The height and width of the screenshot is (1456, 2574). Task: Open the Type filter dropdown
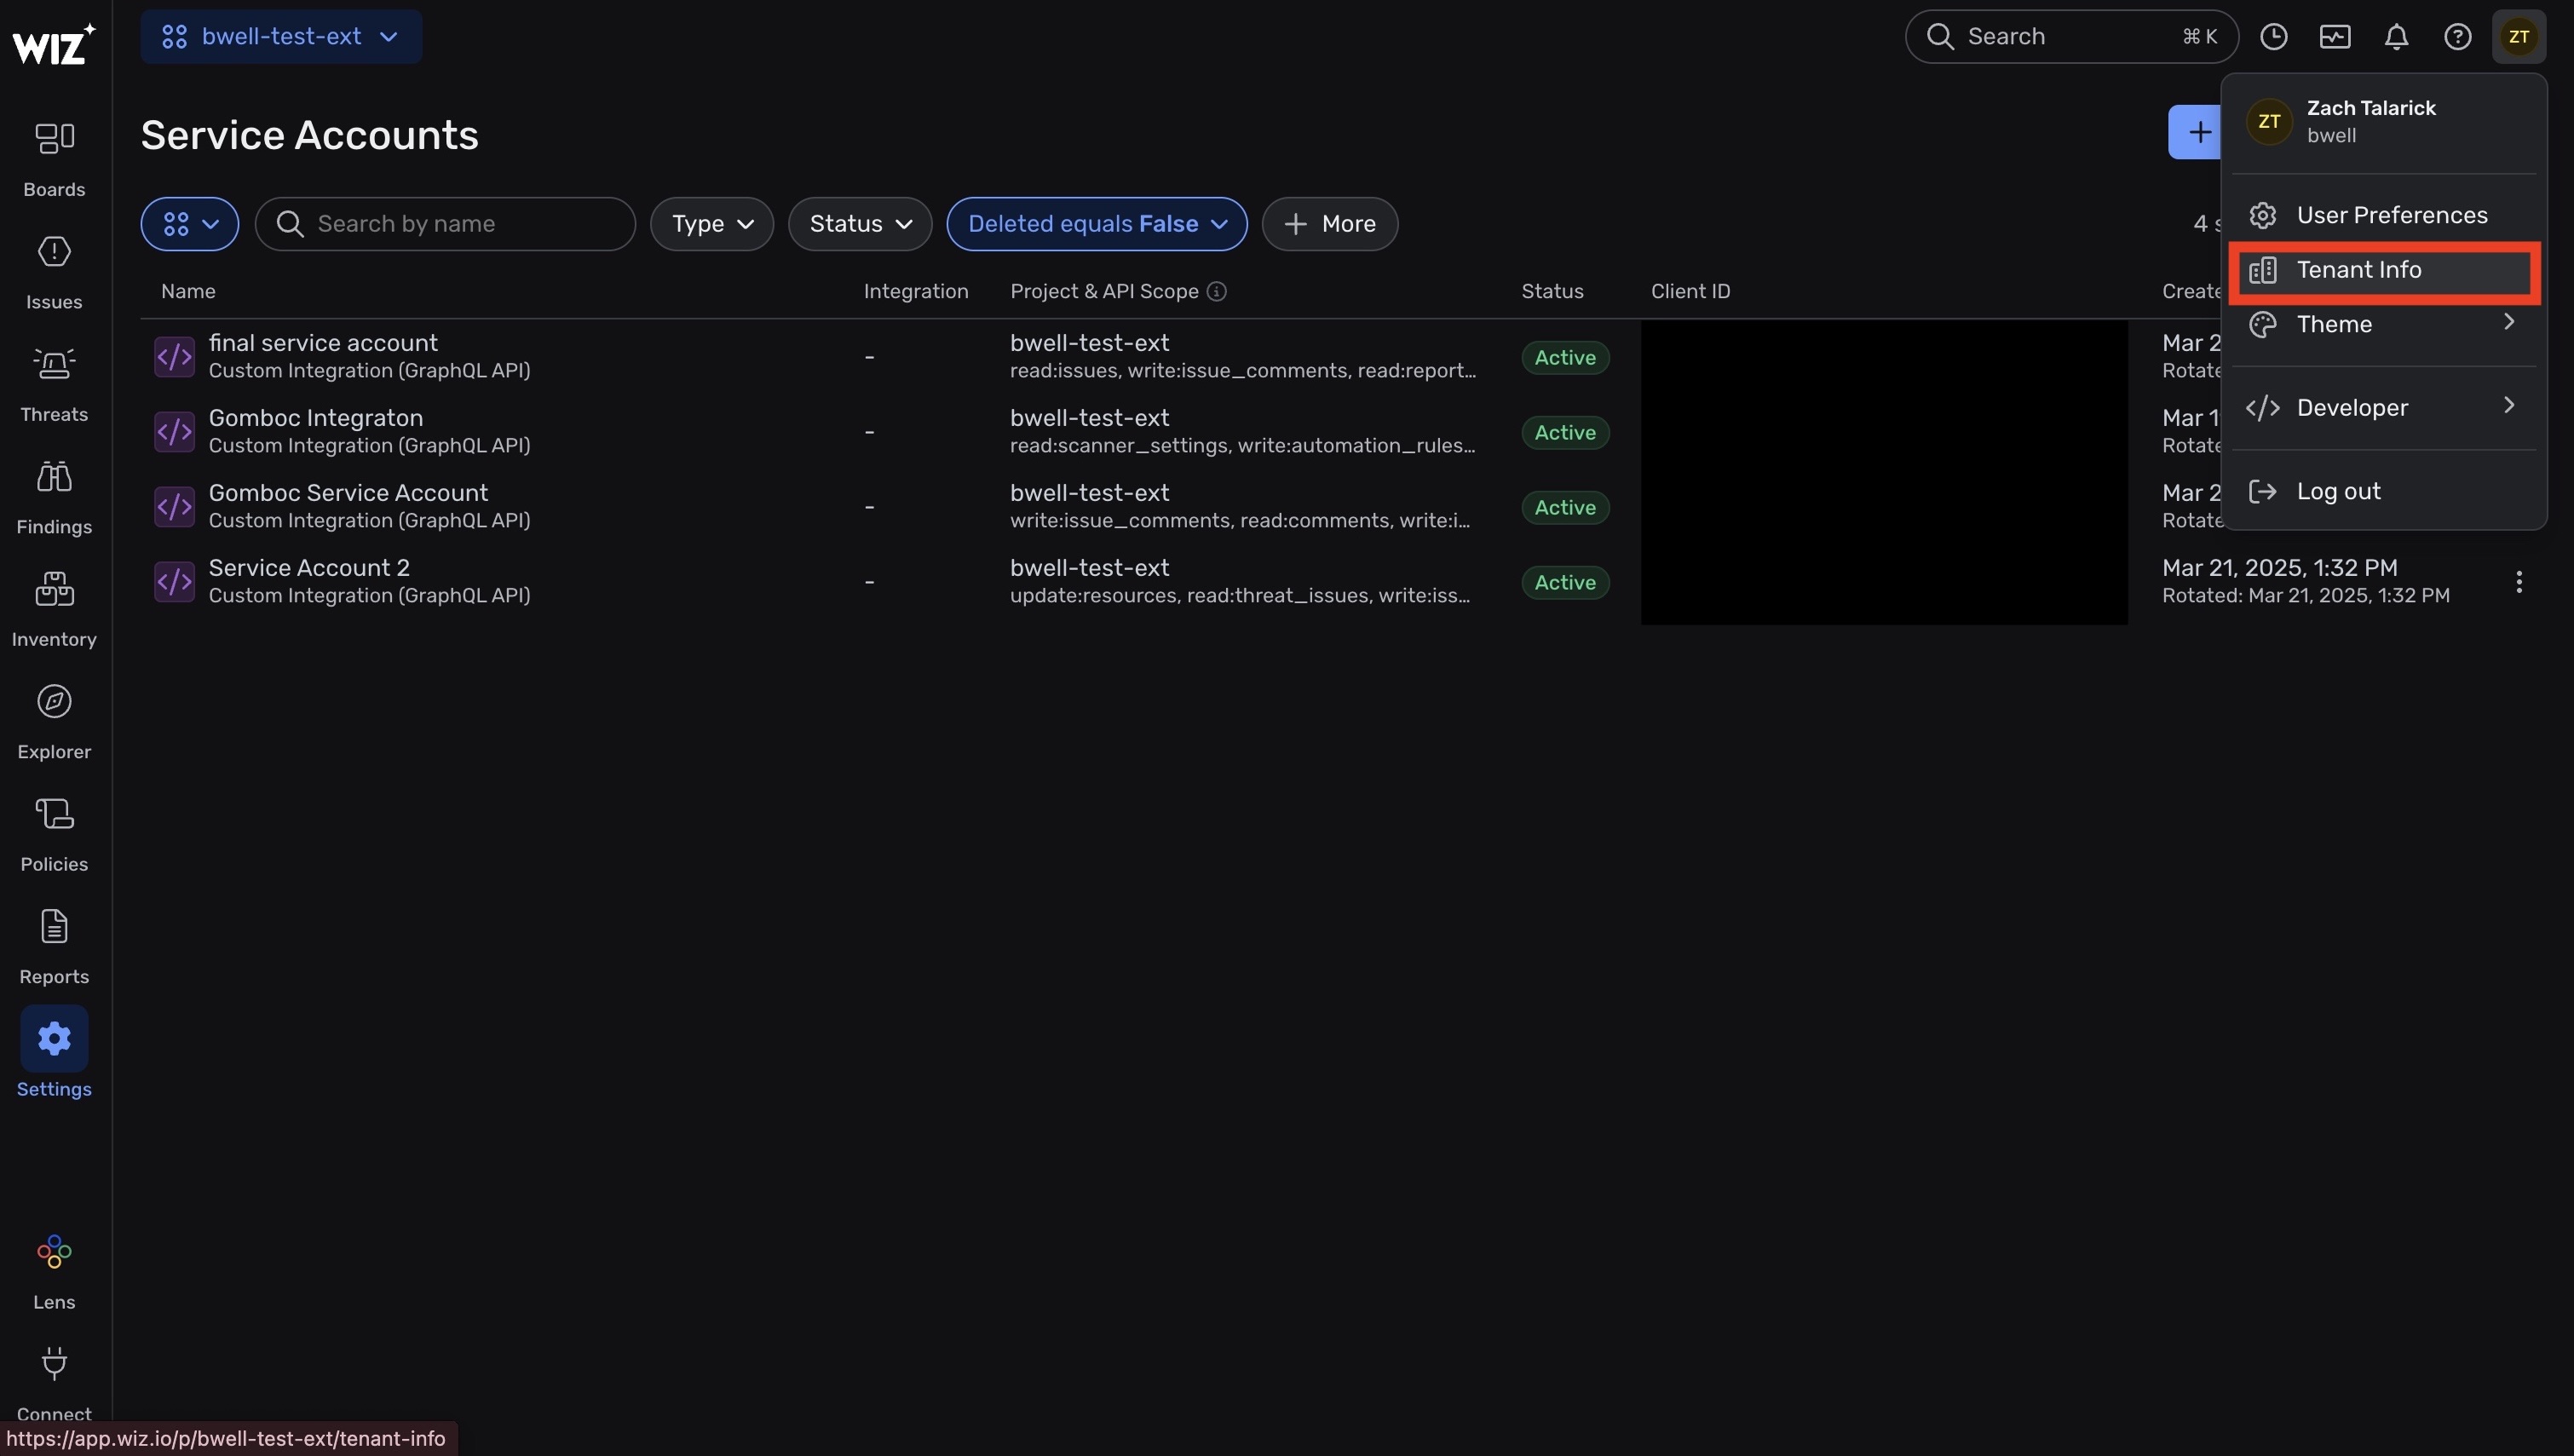(x=711, y=224)
